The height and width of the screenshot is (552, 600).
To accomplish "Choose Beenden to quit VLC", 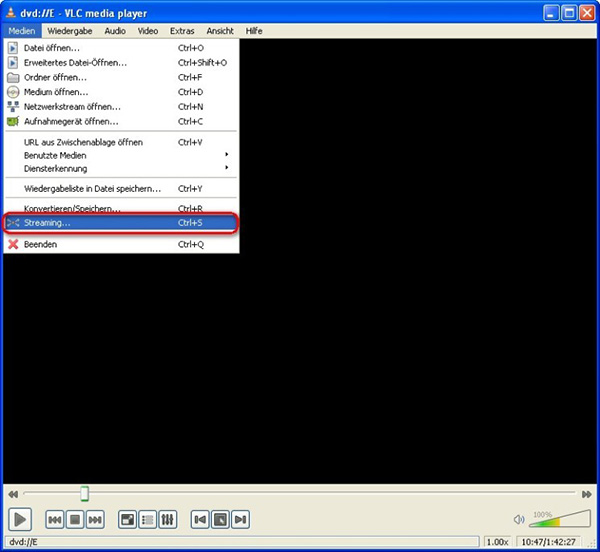I will pos(121,244).
